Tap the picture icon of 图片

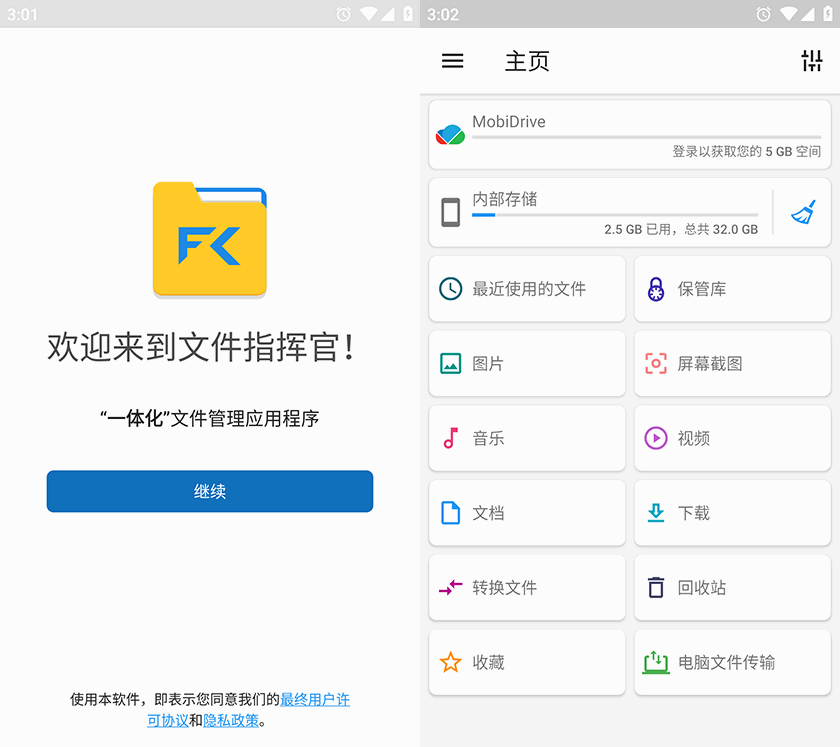tap(451, 363)
